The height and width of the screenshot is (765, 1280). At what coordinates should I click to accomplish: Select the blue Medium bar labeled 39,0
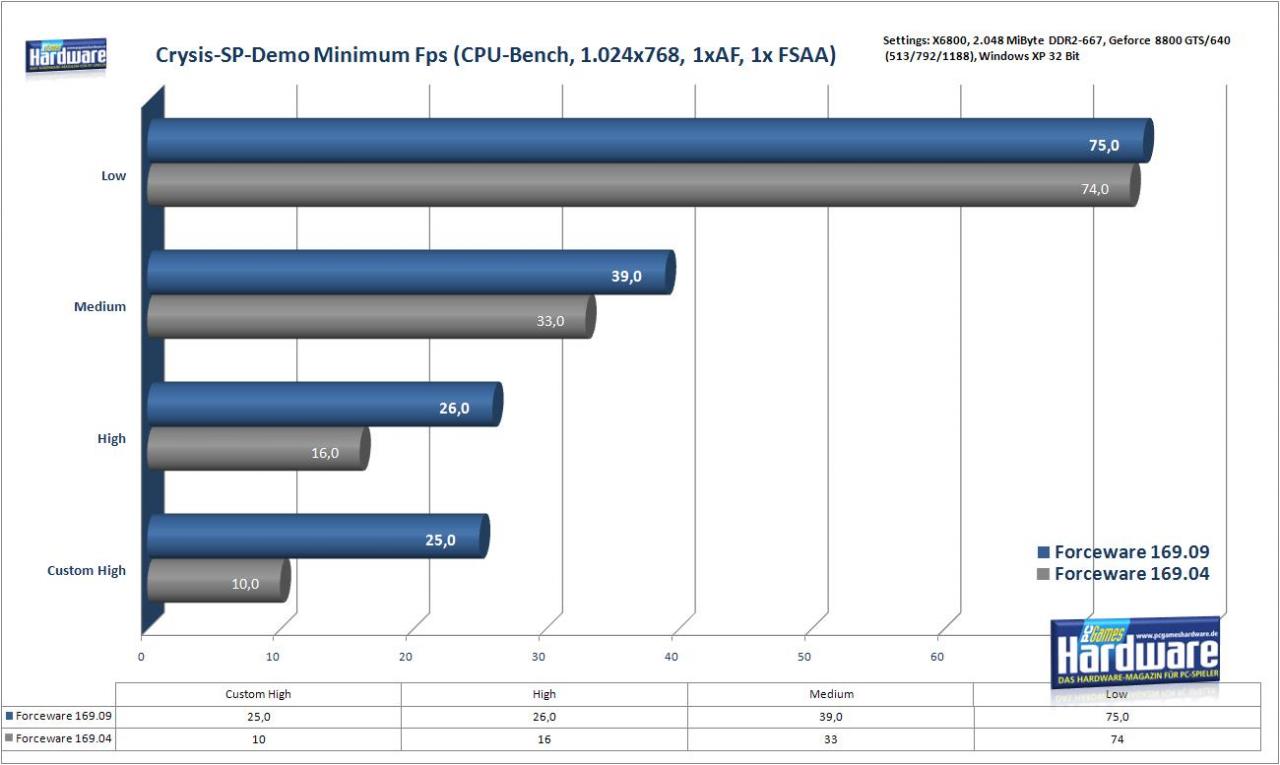pos(411,272)
